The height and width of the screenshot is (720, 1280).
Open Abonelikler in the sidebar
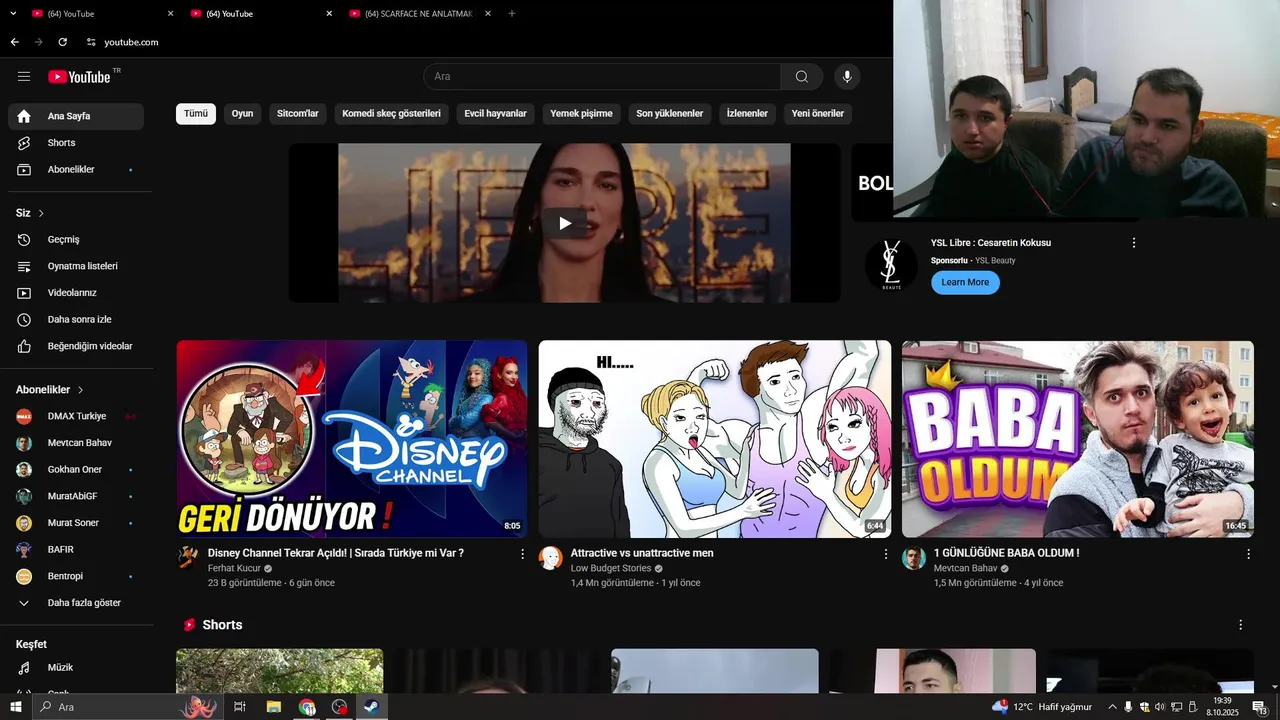point(76,170)
